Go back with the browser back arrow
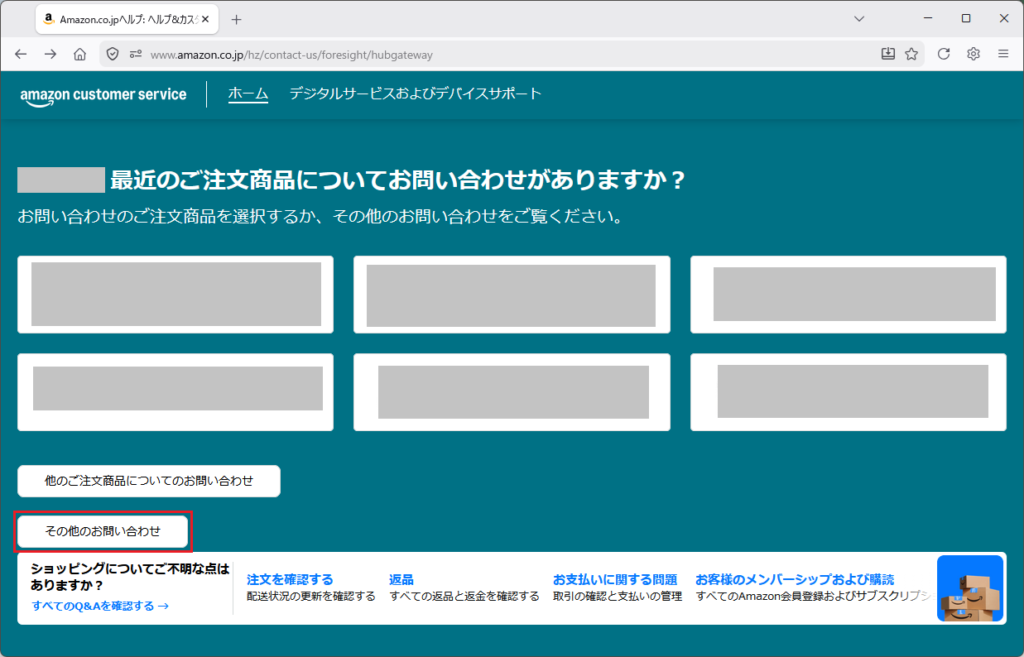Image resolution: width=1024 pixels, height=657 pixels. pos(21,54)
